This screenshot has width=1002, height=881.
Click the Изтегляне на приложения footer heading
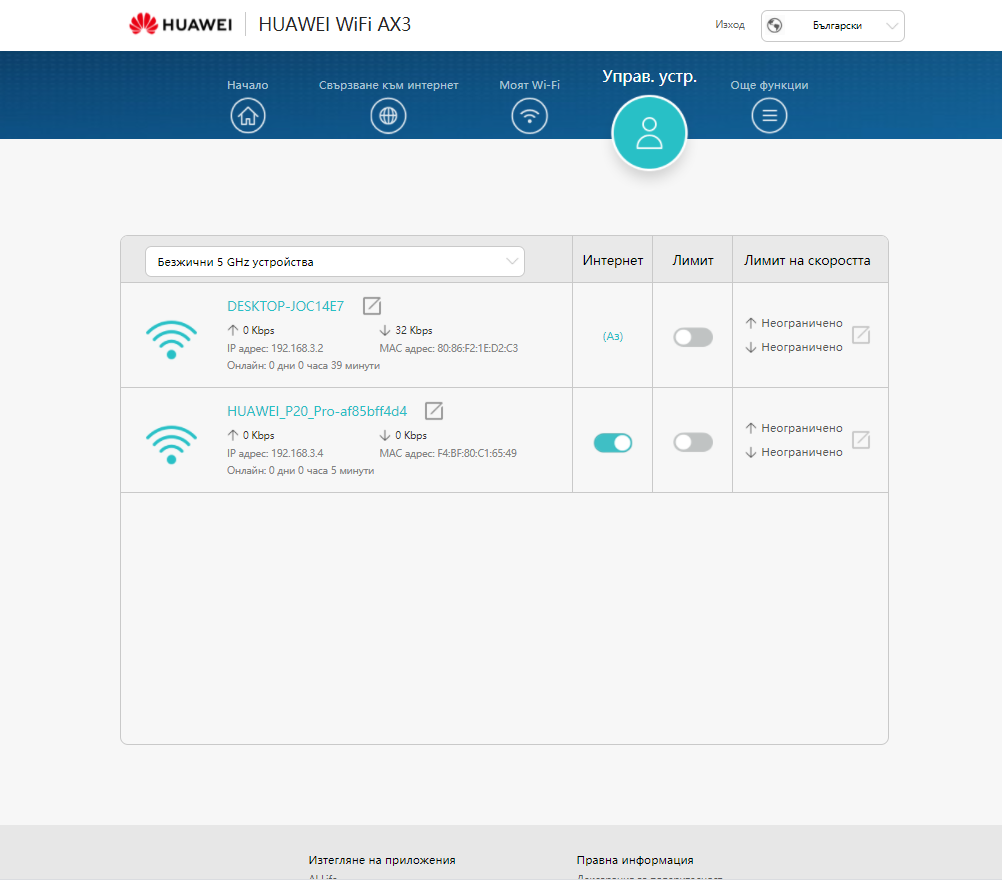(382, 860)
